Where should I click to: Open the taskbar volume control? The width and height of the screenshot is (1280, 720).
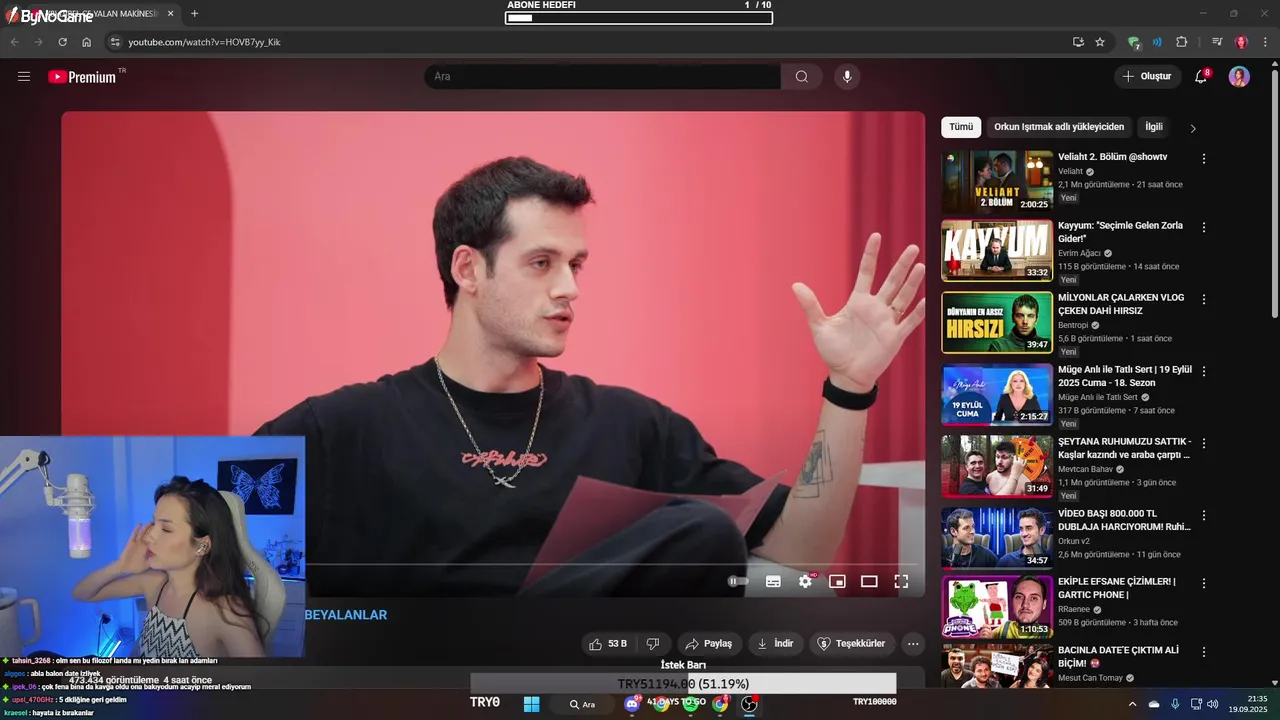pyautogui.click(x=1213, y=704)
